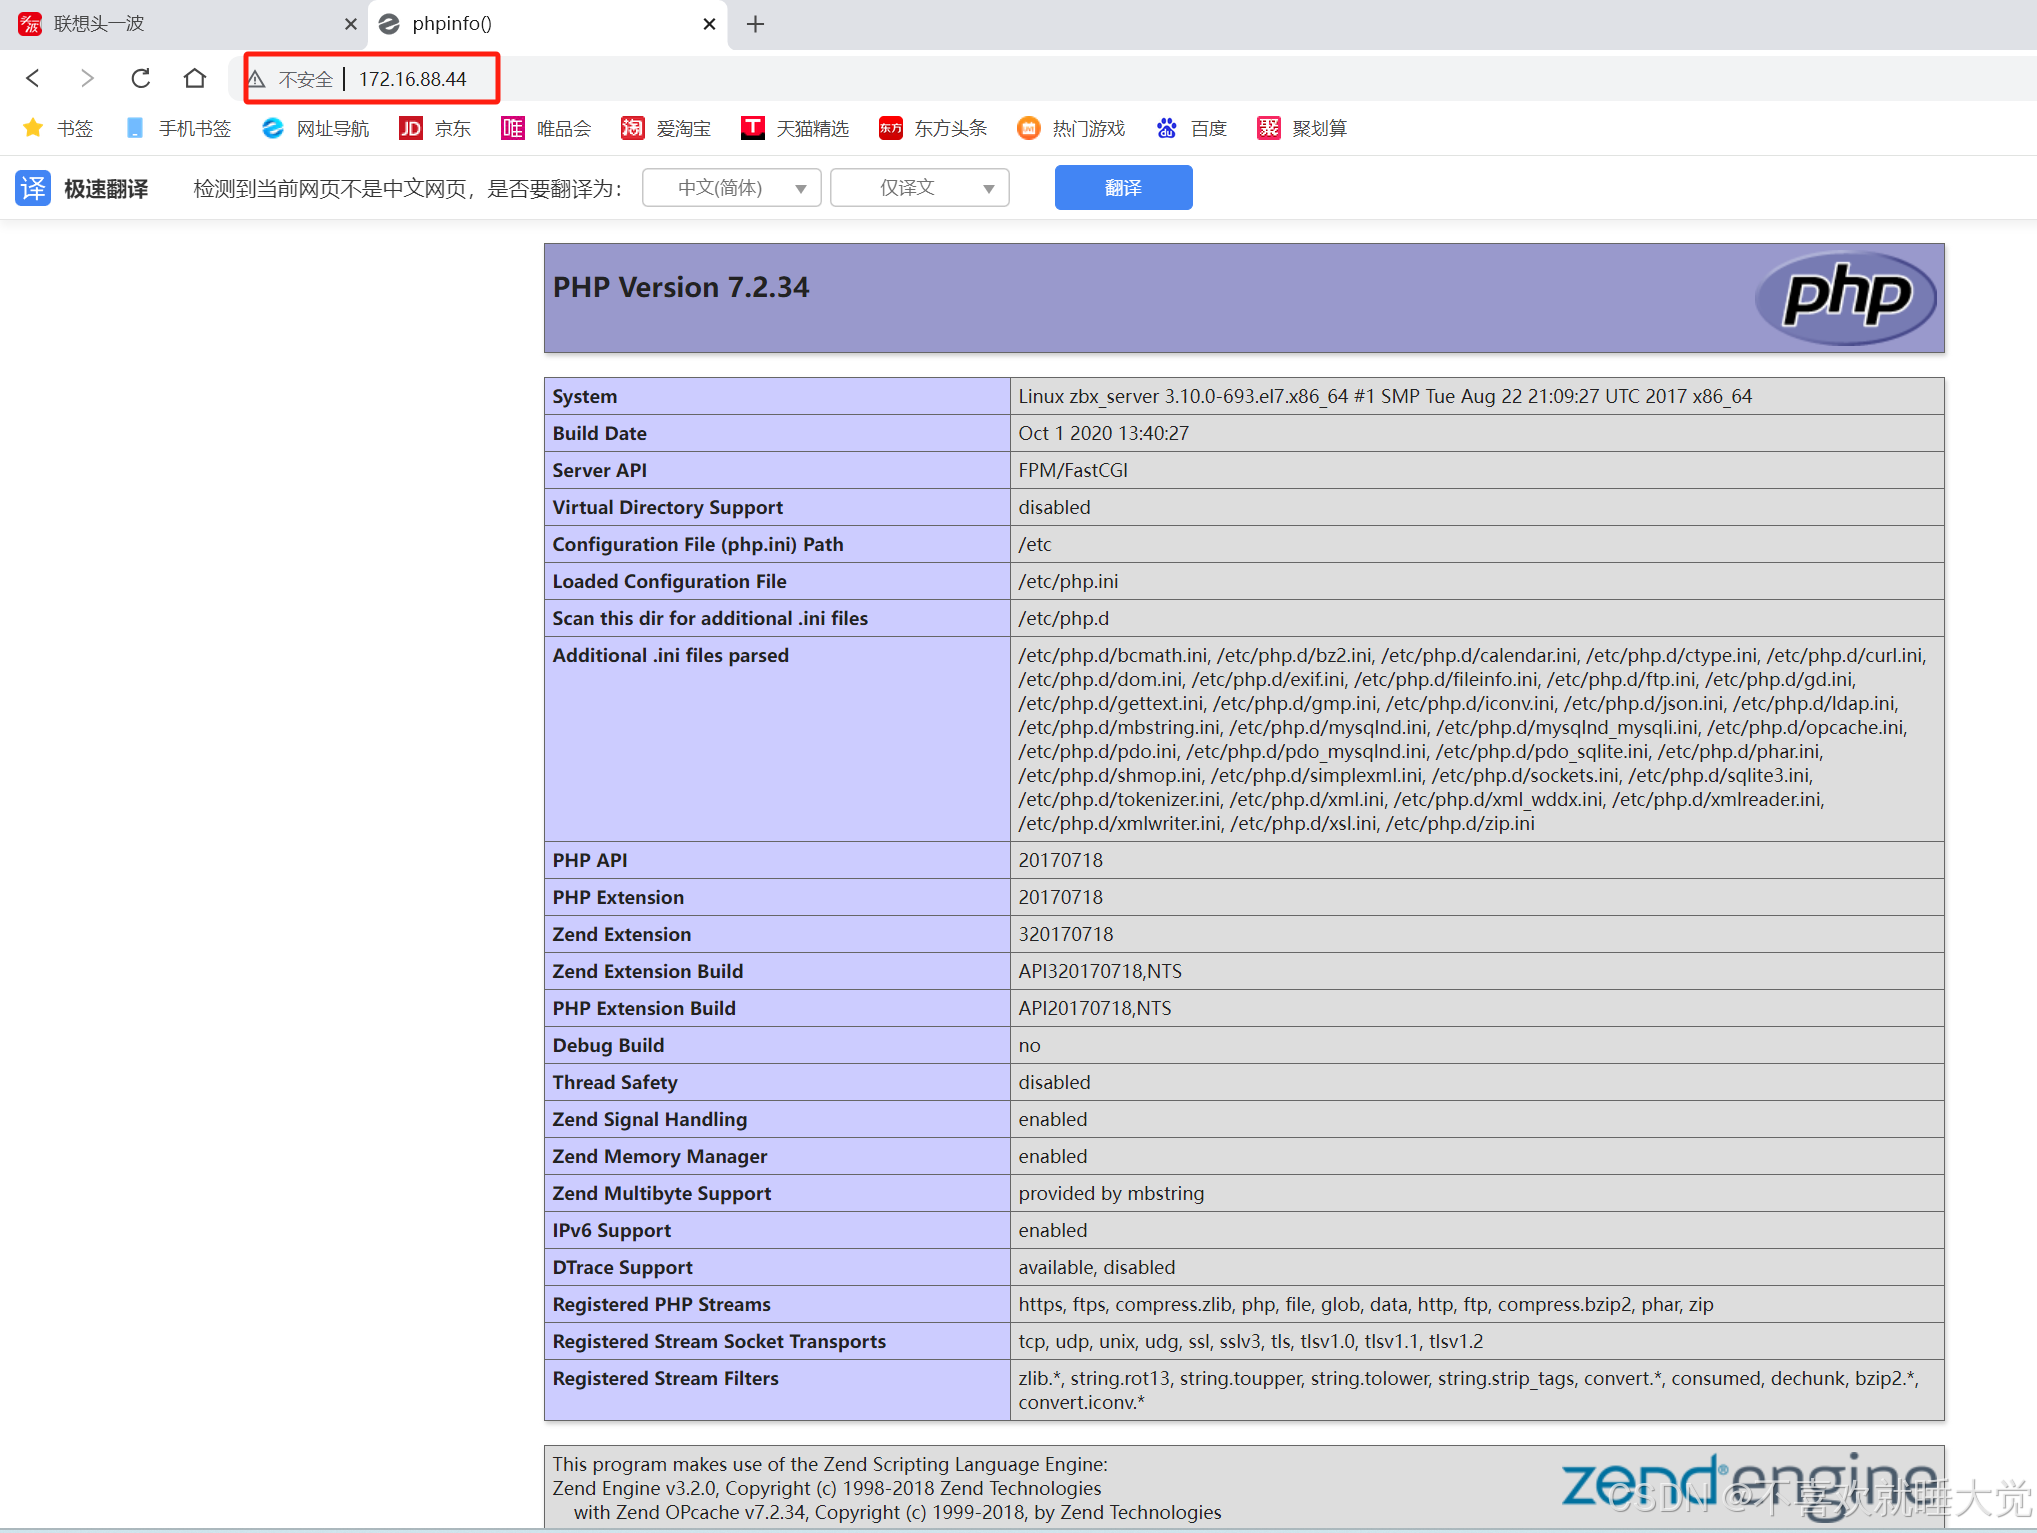Go back with the browser back arrow
This screenshot has height=1533, width=2037.
(33, 78)
